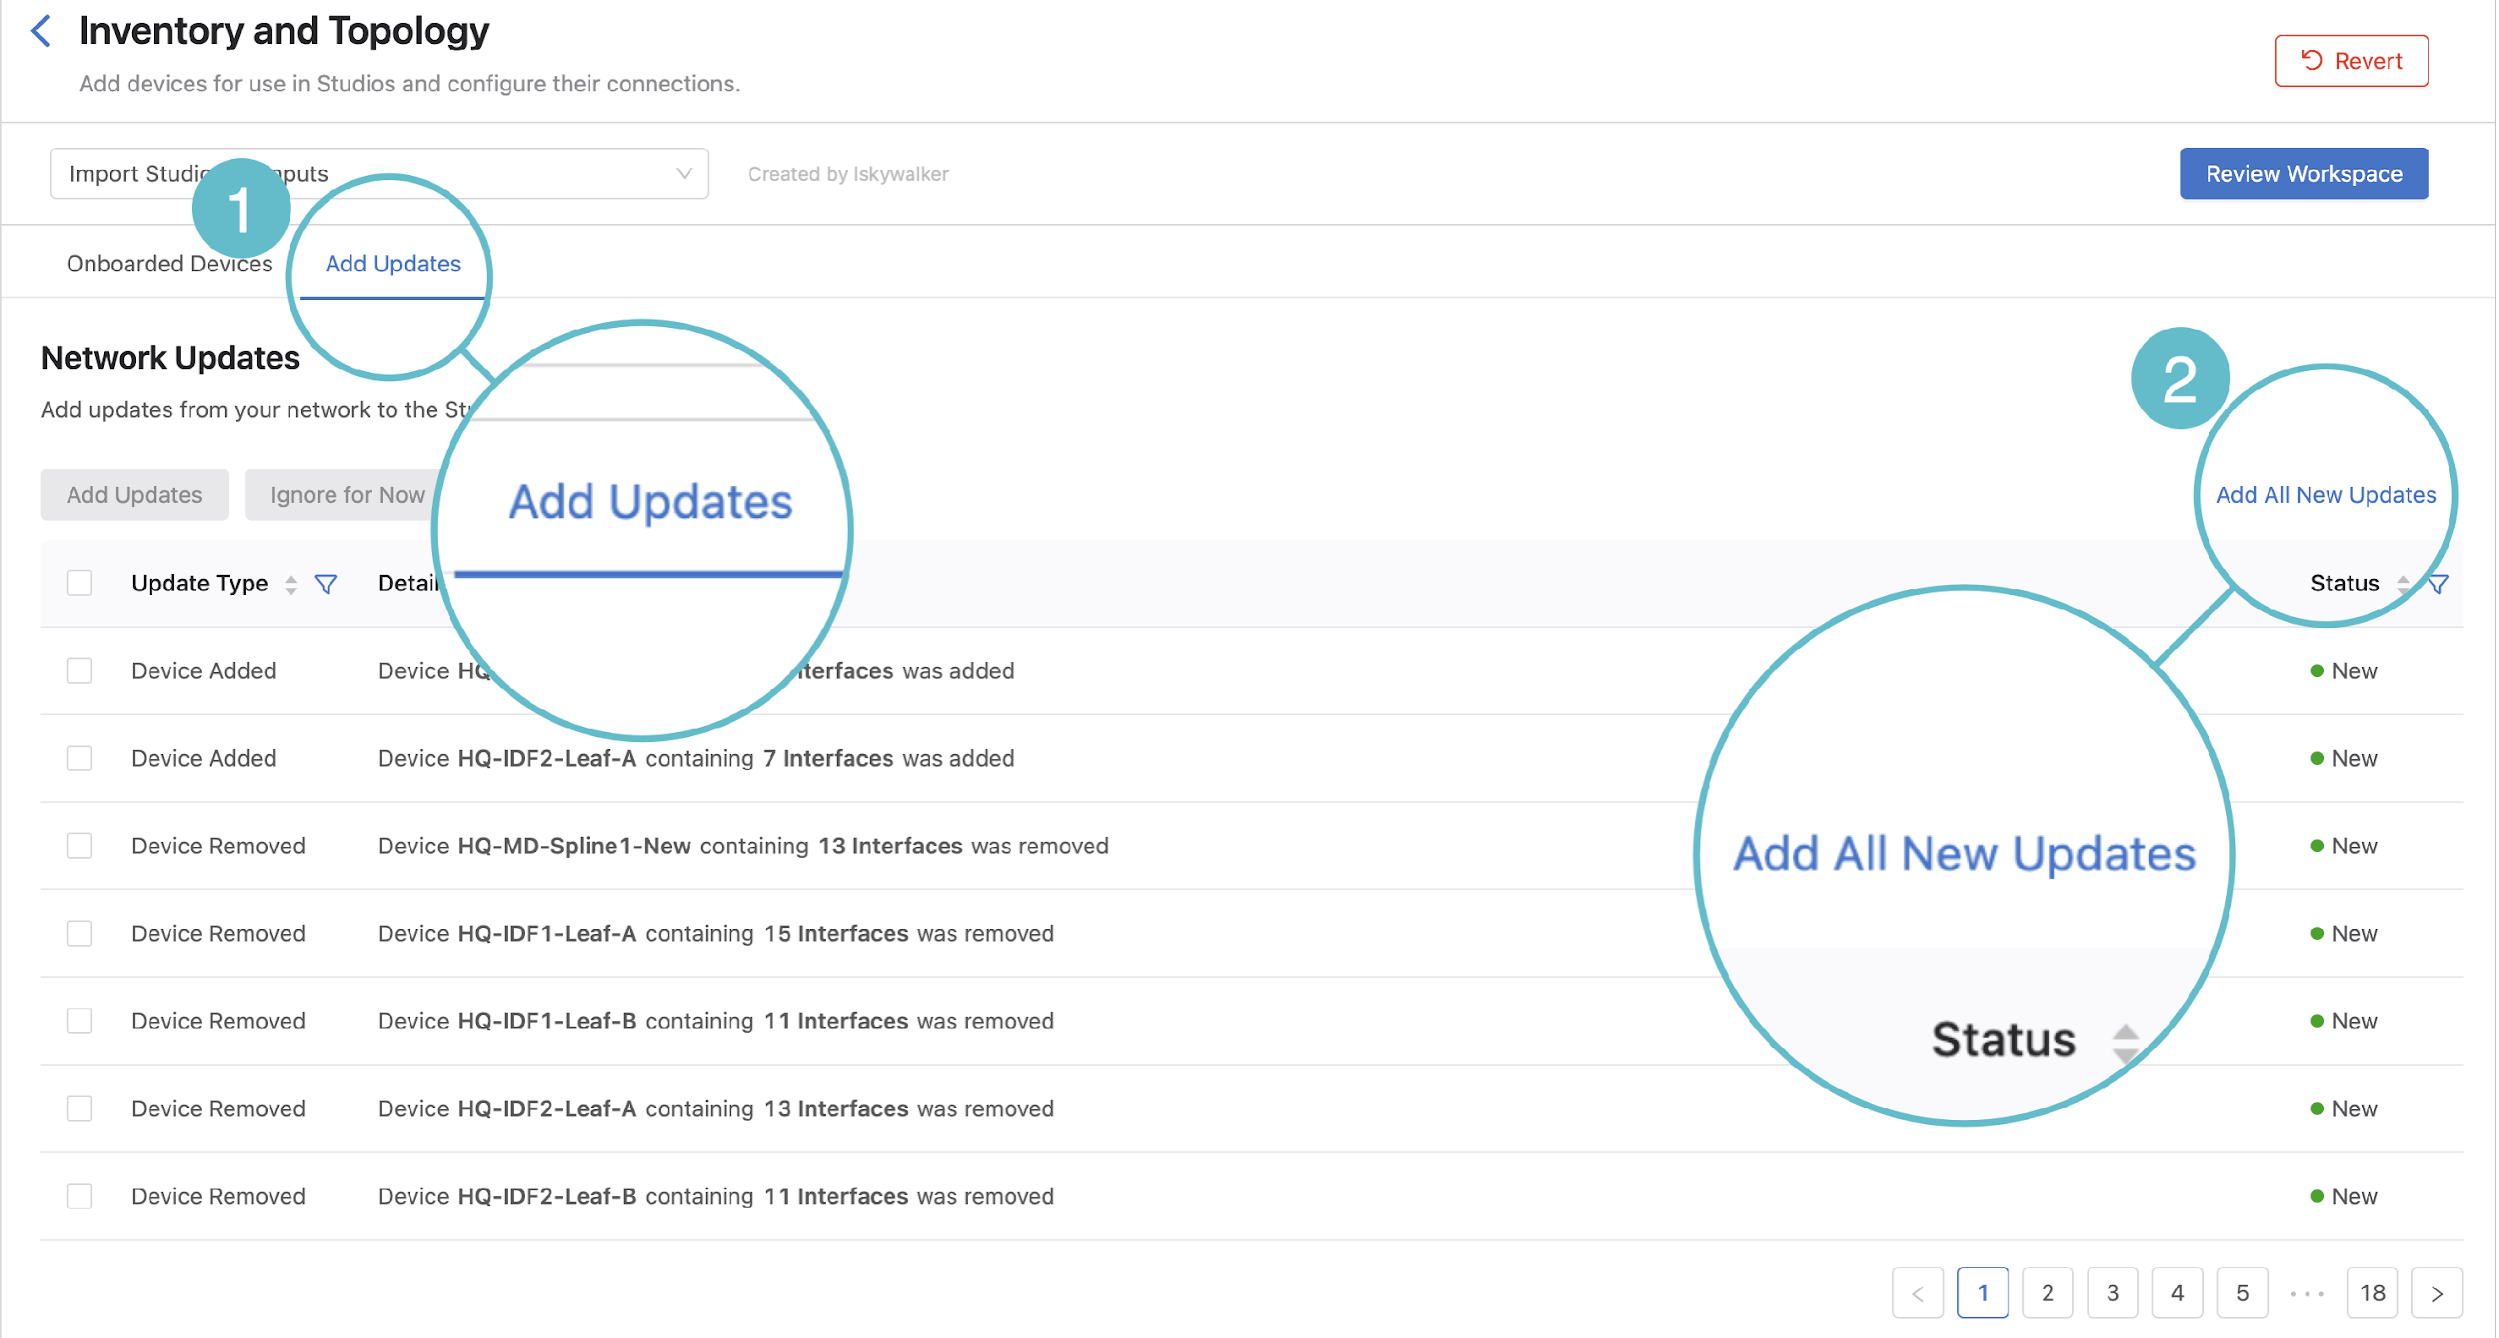
Task: Select the HQ-MD-Spline1-New removed row checkbox
Action: (80, 846)
